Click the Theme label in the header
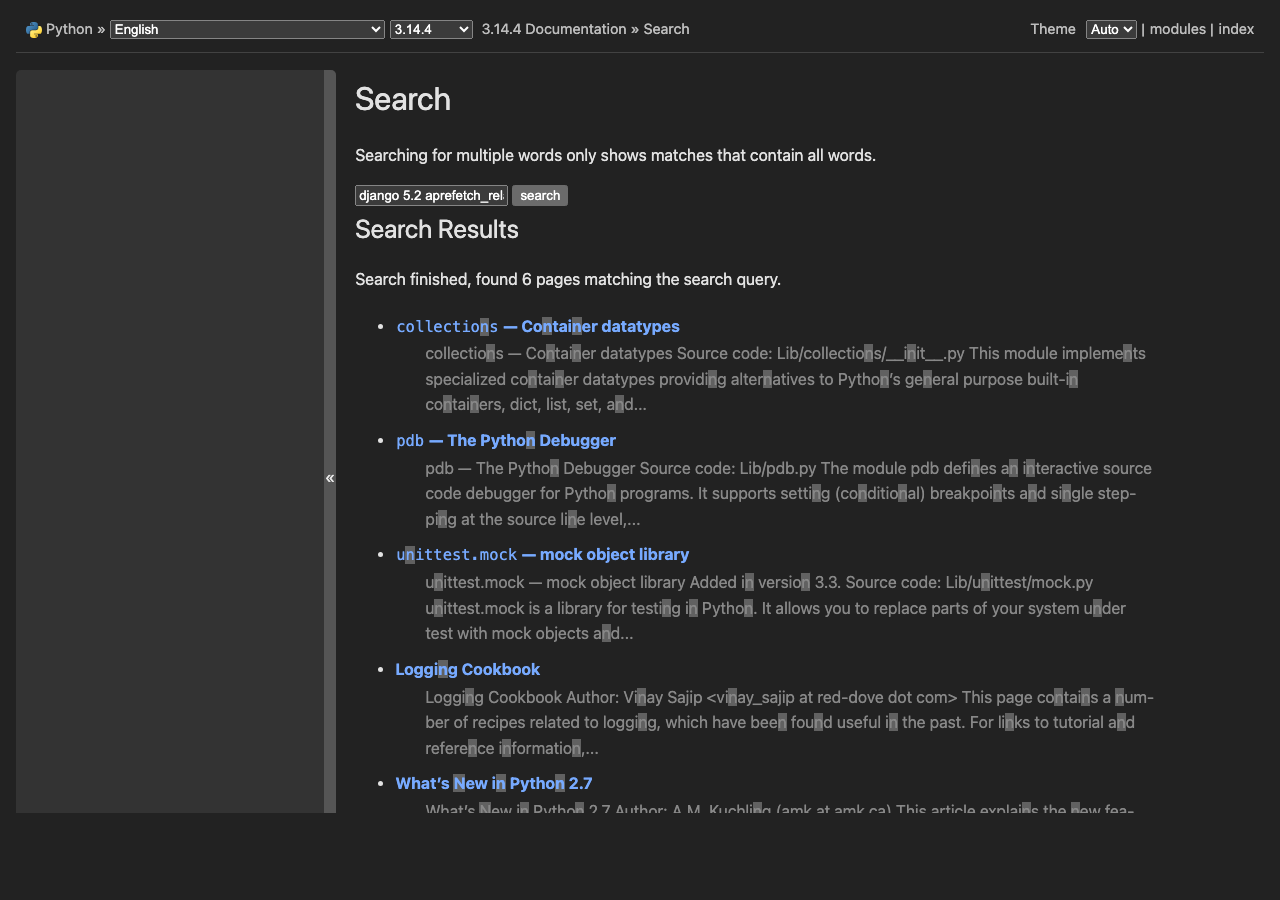Screen dimensions: 1280x900 pyautogui.click(x=1052, y=29)
